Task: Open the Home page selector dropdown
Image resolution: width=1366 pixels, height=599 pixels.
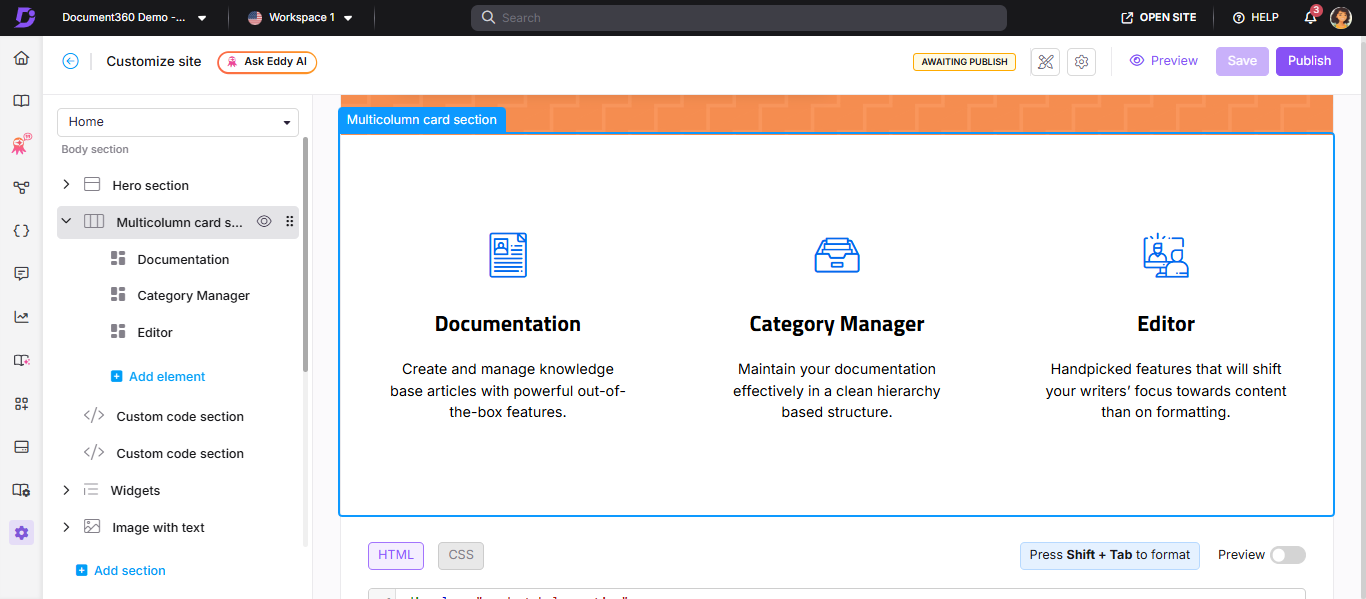Action: pos(178,122)
